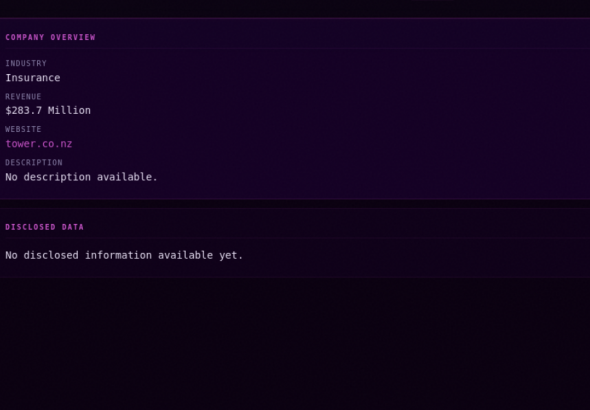This screenshot has width=590, height=410.
Task: Click the Insurance industry value
Action: (33, 78)
